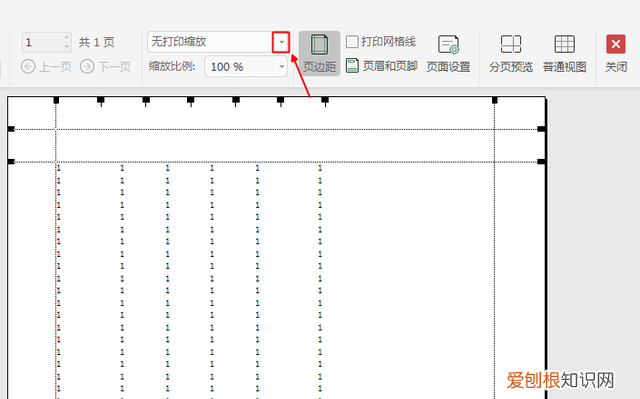This screenshot has height=399, width=640.
Task: Click the first column width marker after left margin
Action: tap(101, 101)
